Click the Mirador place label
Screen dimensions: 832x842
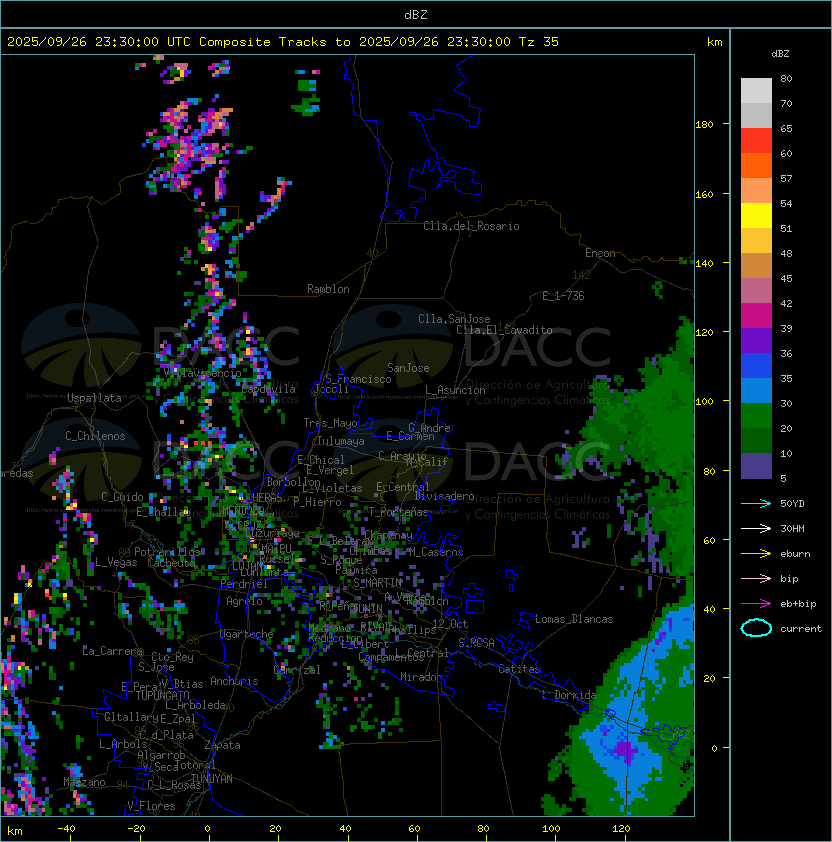coord(421,677)
